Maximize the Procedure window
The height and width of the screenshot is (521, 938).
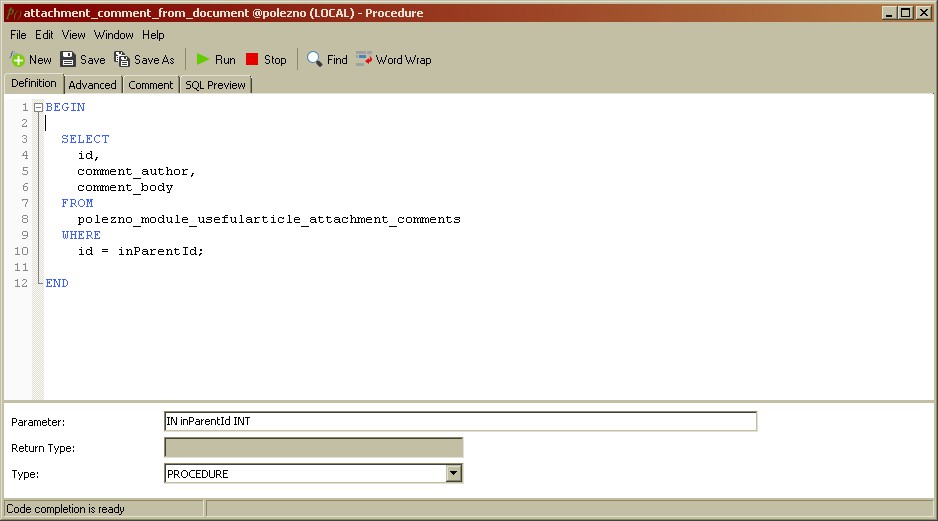click(906, 13)
